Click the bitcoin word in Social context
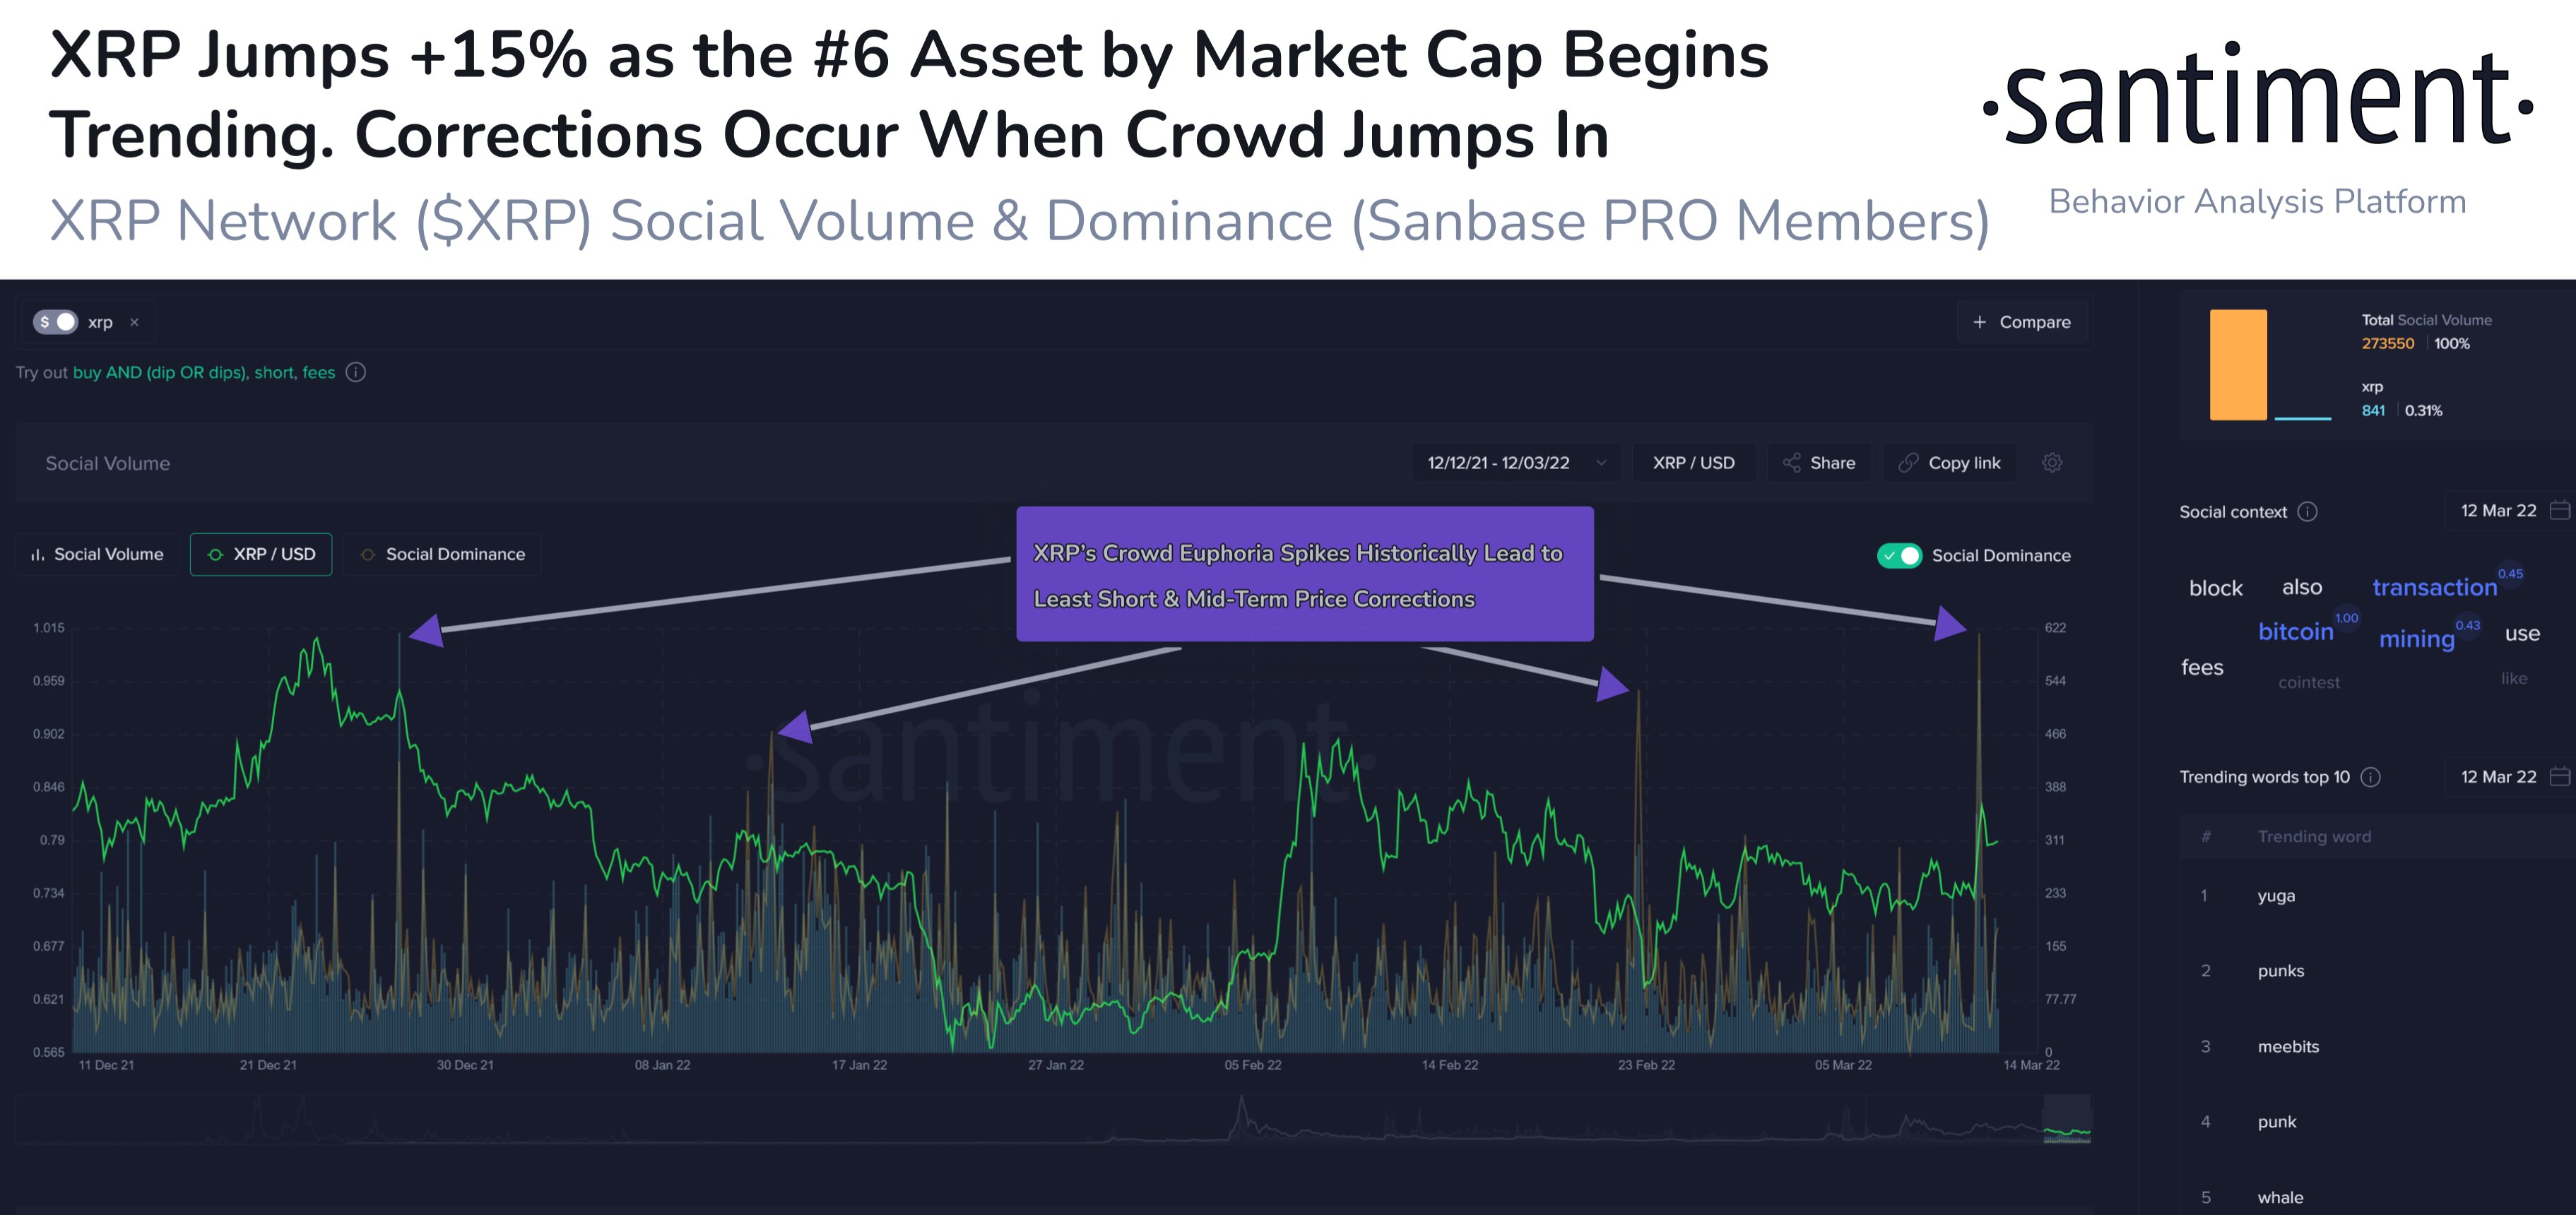The image size is (2576, 1215). (x=2295, y=632)
